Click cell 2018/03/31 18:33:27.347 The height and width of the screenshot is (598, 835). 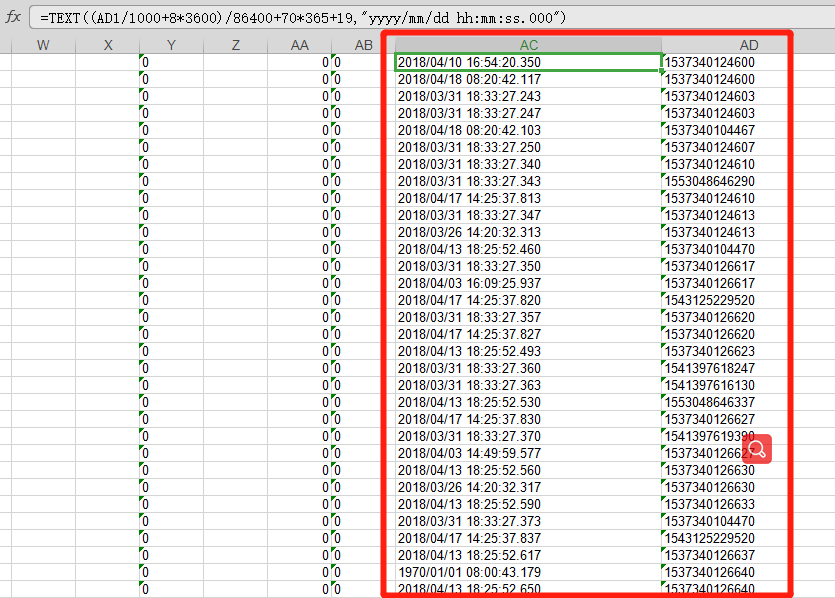coord(528,216)
